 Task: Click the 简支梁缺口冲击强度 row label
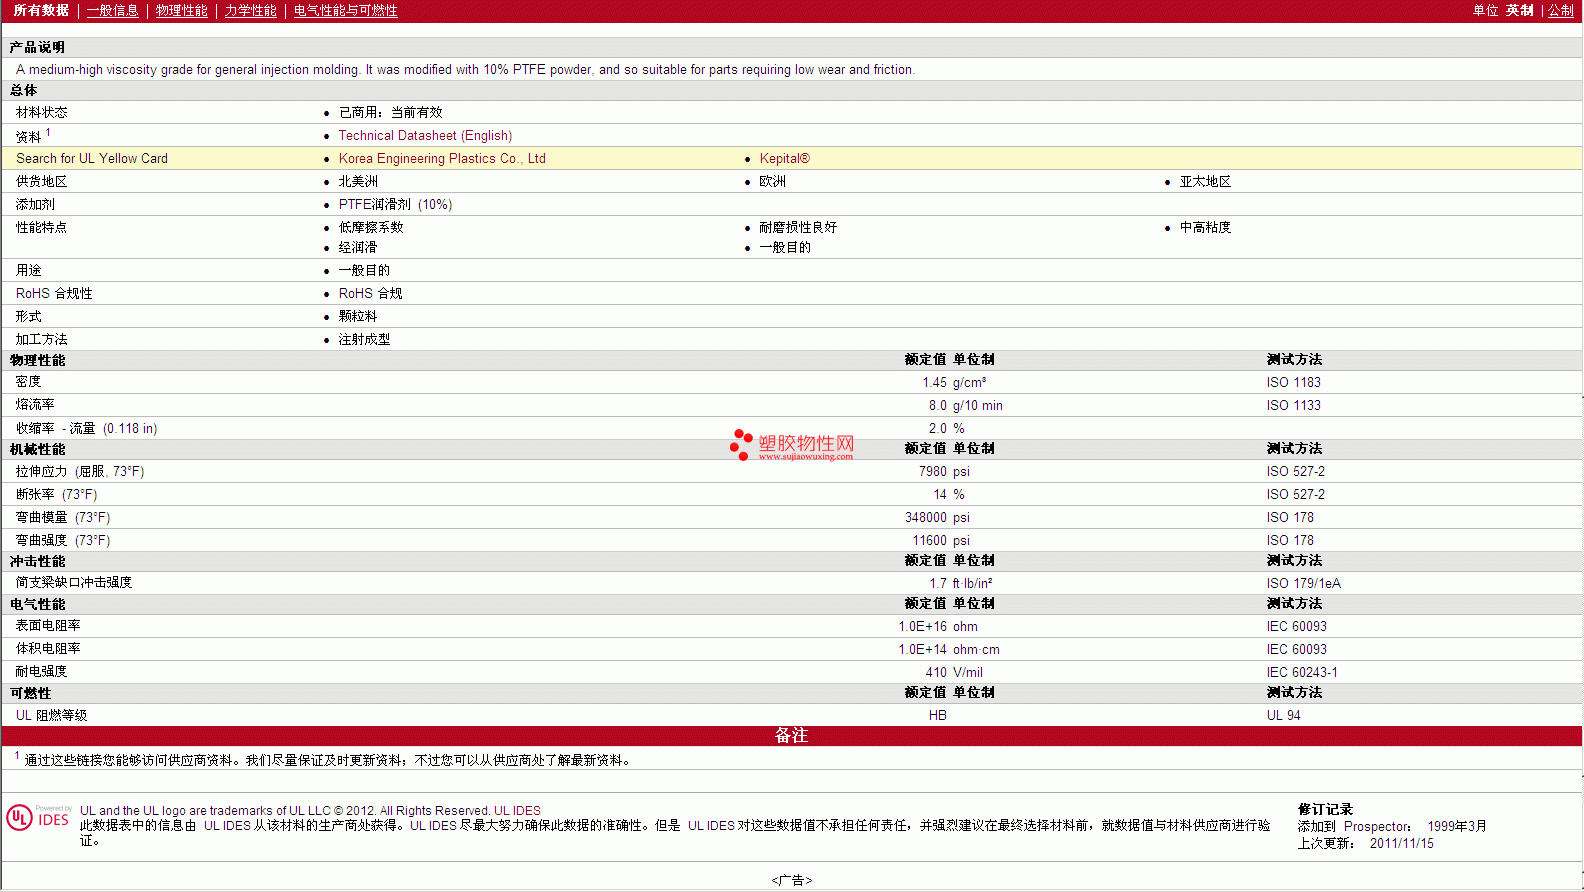pyautogui.click(x=74, y=582)
